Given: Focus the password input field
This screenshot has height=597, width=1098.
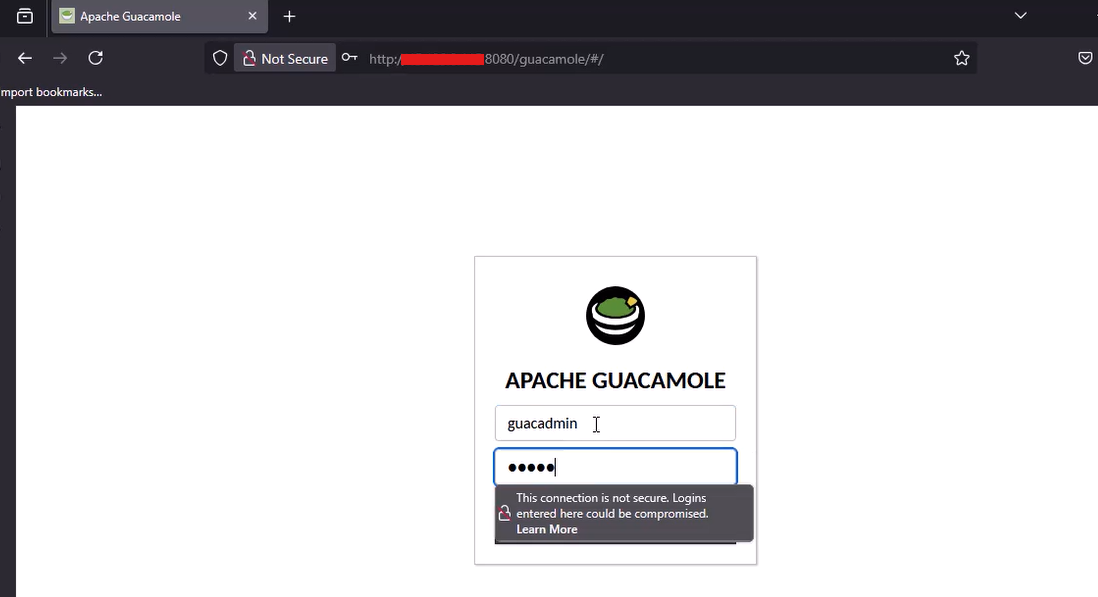Looking at the screenshot, I should 616,467.
